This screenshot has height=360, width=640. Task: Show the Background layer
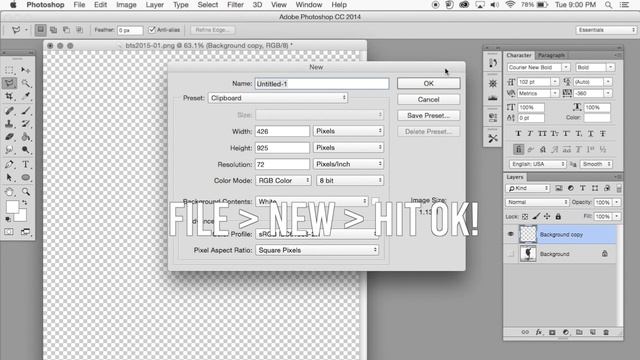(510, 254)
